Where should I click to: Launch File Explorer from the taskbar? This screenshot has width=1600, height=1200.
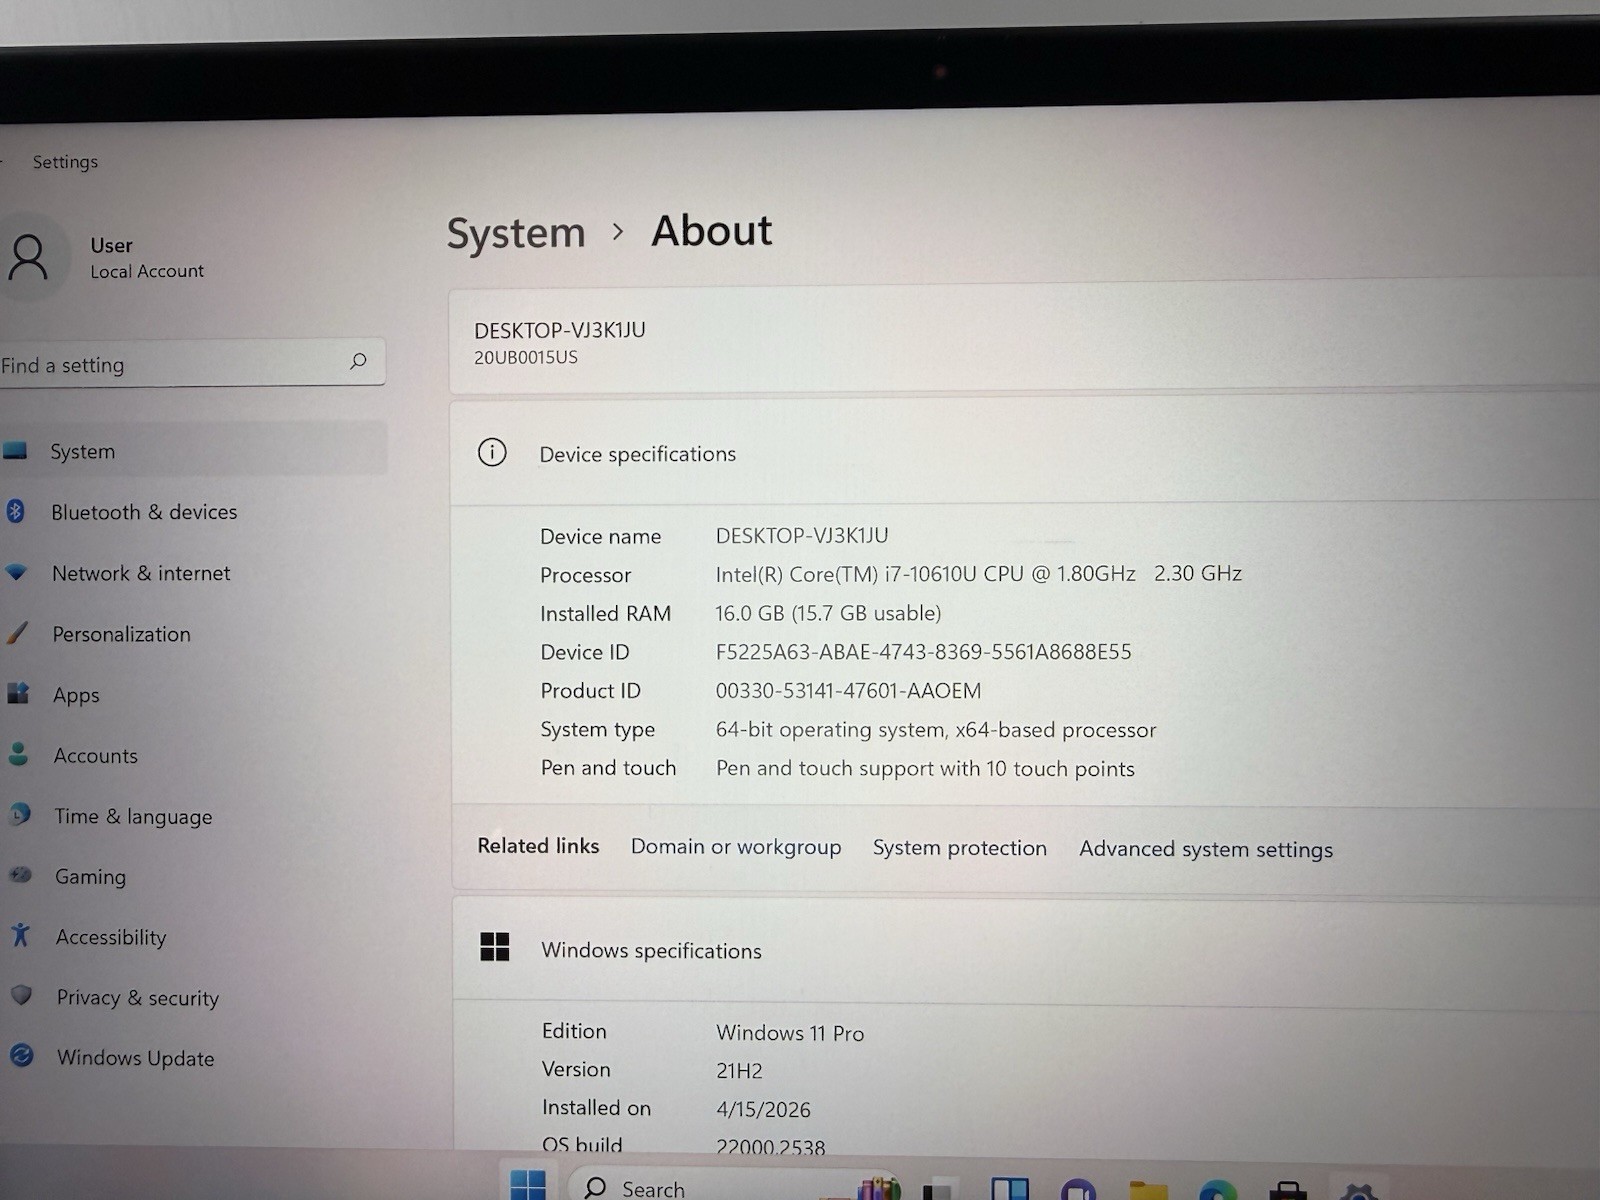(x=1148, y=1190)
